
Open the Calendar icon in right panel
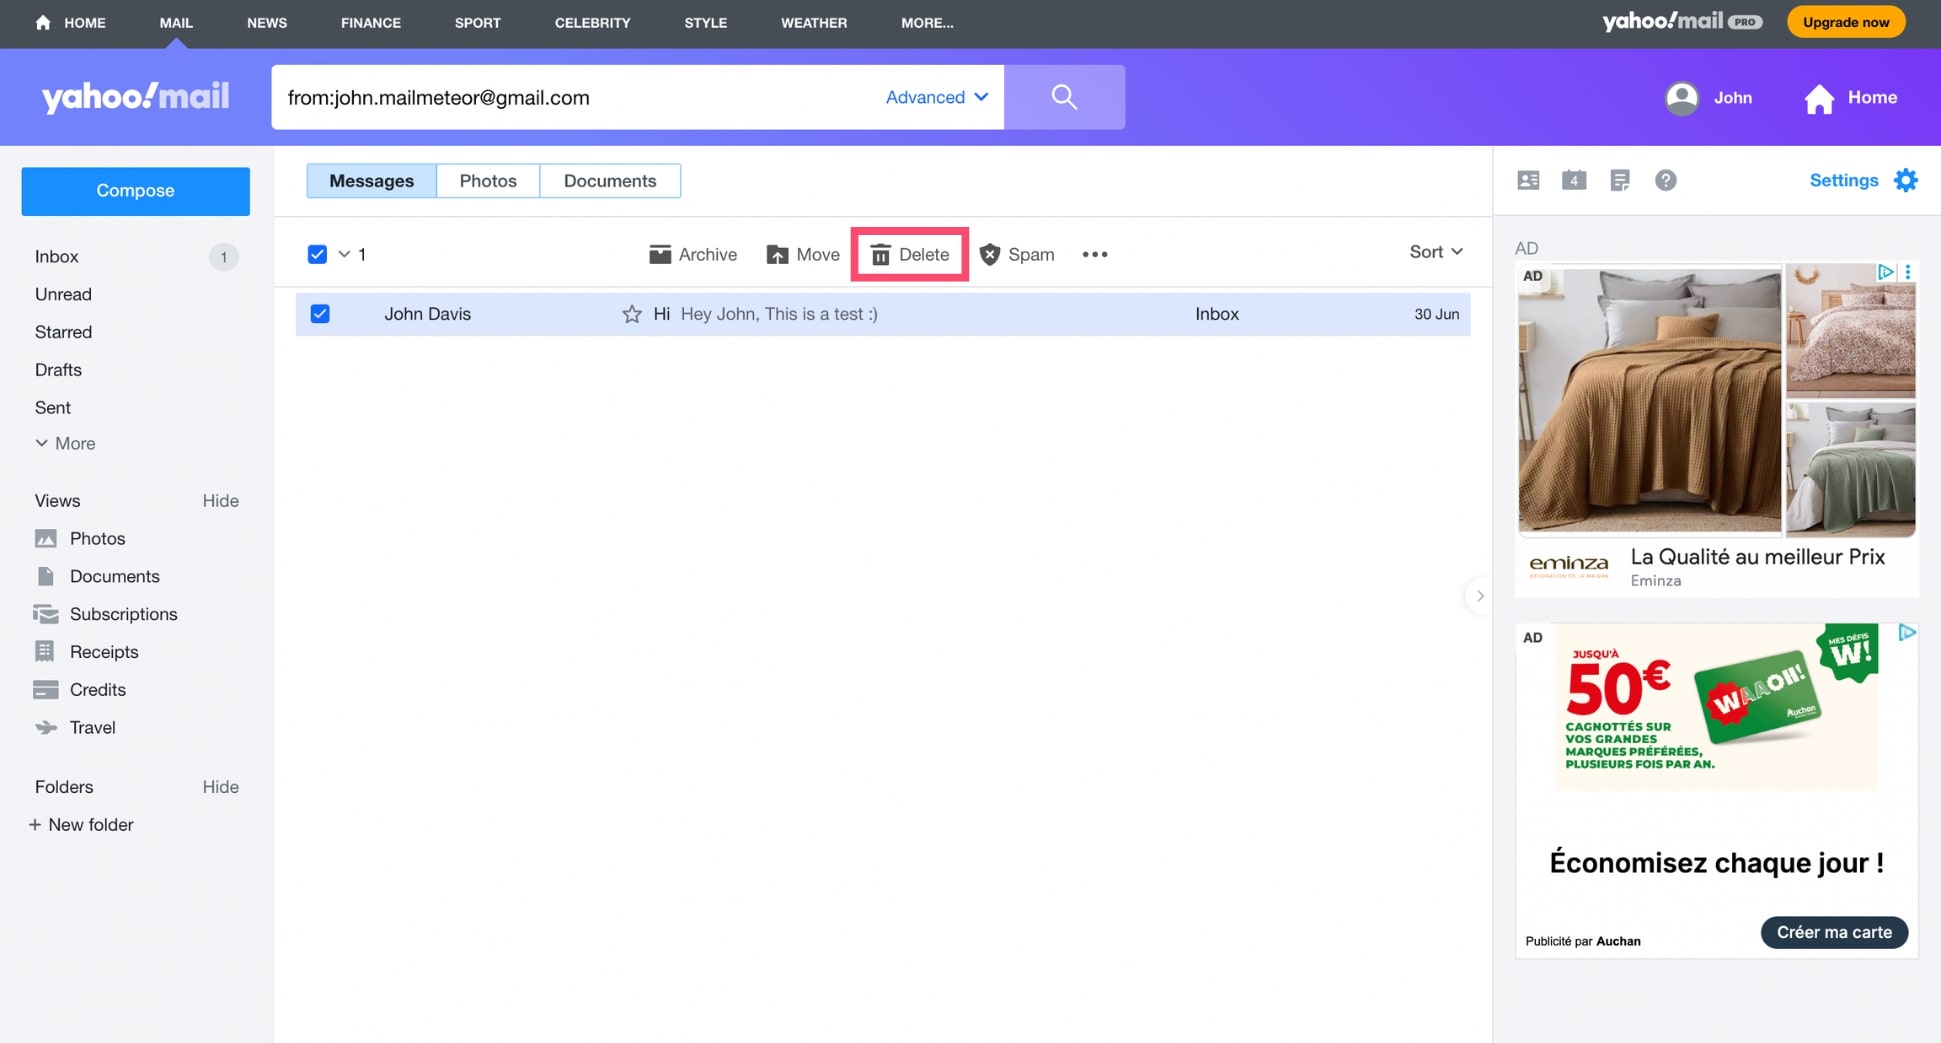coord(1573,180)
